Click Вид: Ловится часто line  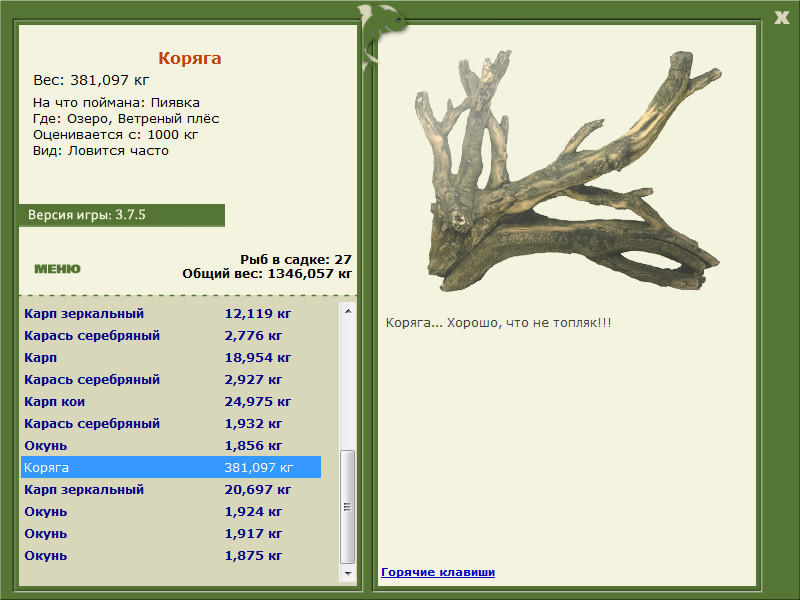pos(101,151)
